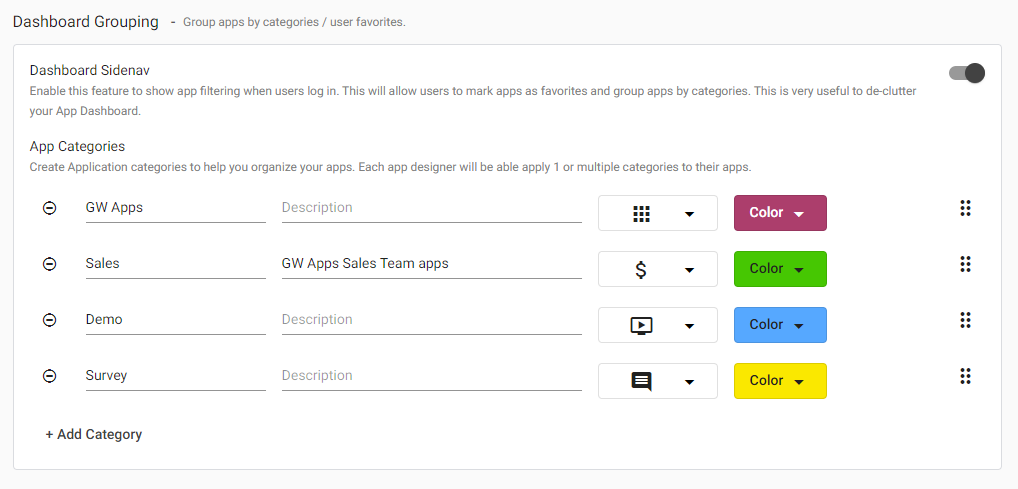This screenshot has height=489, width=1018.
Task: Open the blue Color picker for Demo
Action: coord(780,325)
